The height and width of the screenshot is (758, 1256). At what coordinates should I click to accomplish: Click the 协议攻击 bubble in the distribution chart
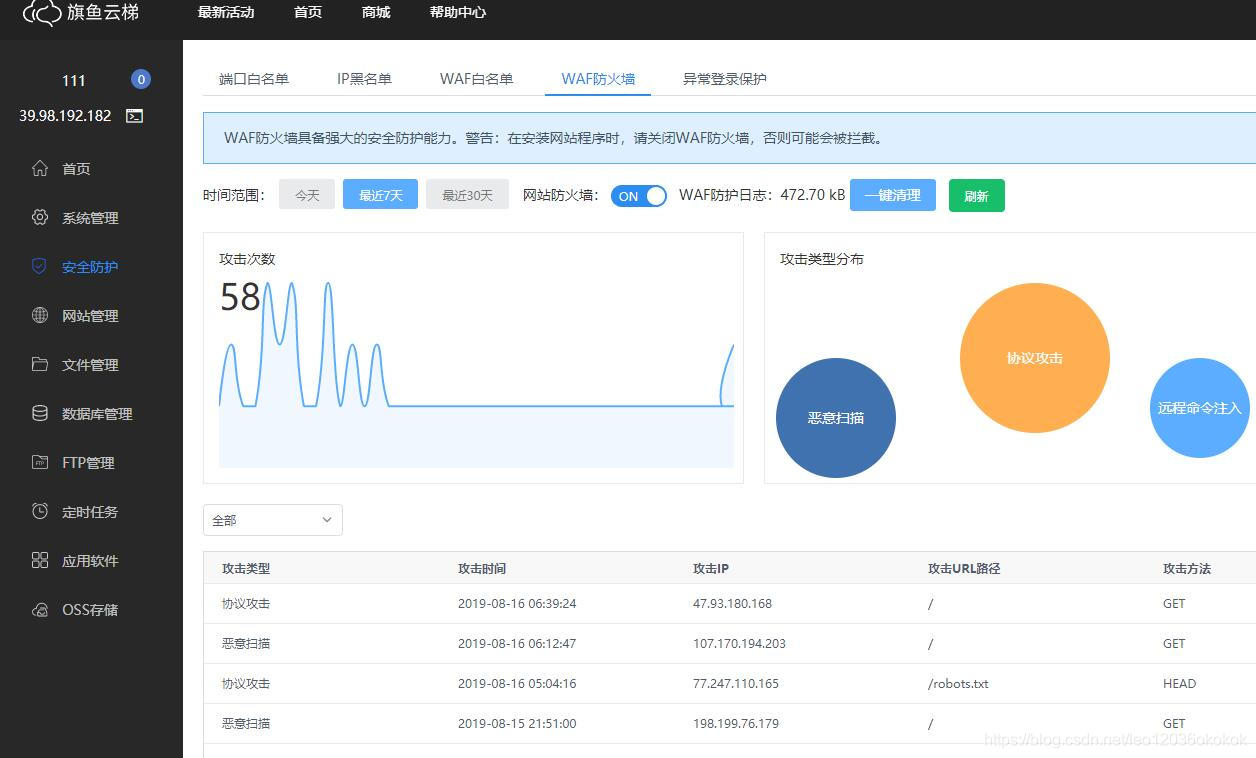tap(1034, 358)
